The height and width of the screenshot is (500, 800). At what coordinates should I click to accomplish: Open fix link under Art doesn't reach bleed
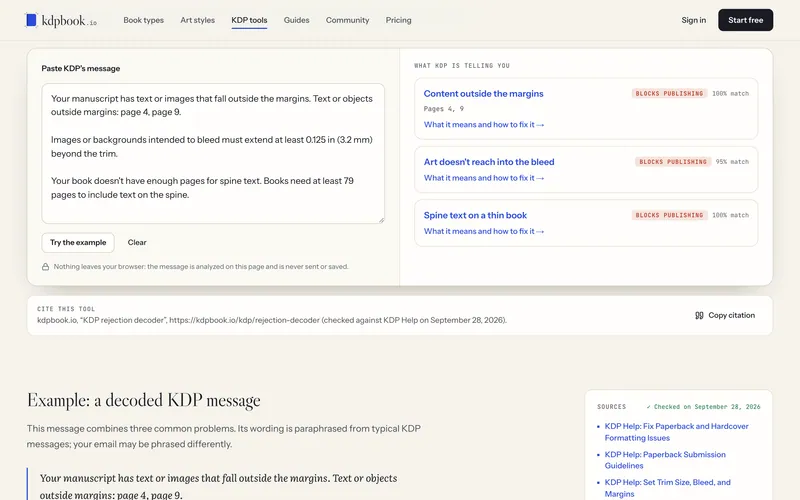[x=484, y=178]
